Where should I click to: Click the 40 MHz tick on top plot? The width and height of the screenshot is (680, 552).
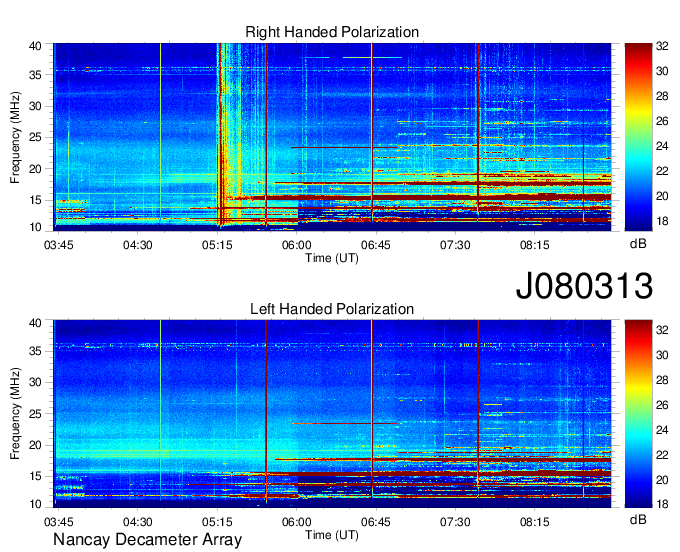coord(35,46)
